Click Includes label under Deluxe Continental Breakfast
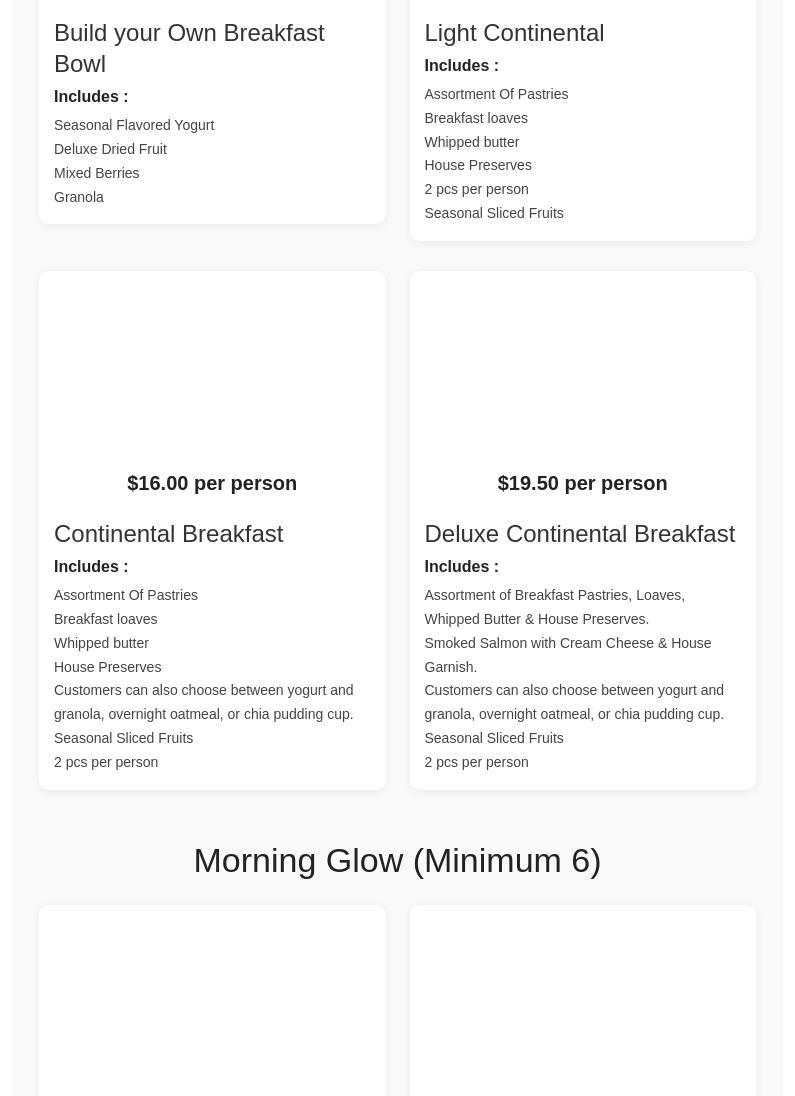Screen dimensions: 795x1096 click(x=461, y=567)
